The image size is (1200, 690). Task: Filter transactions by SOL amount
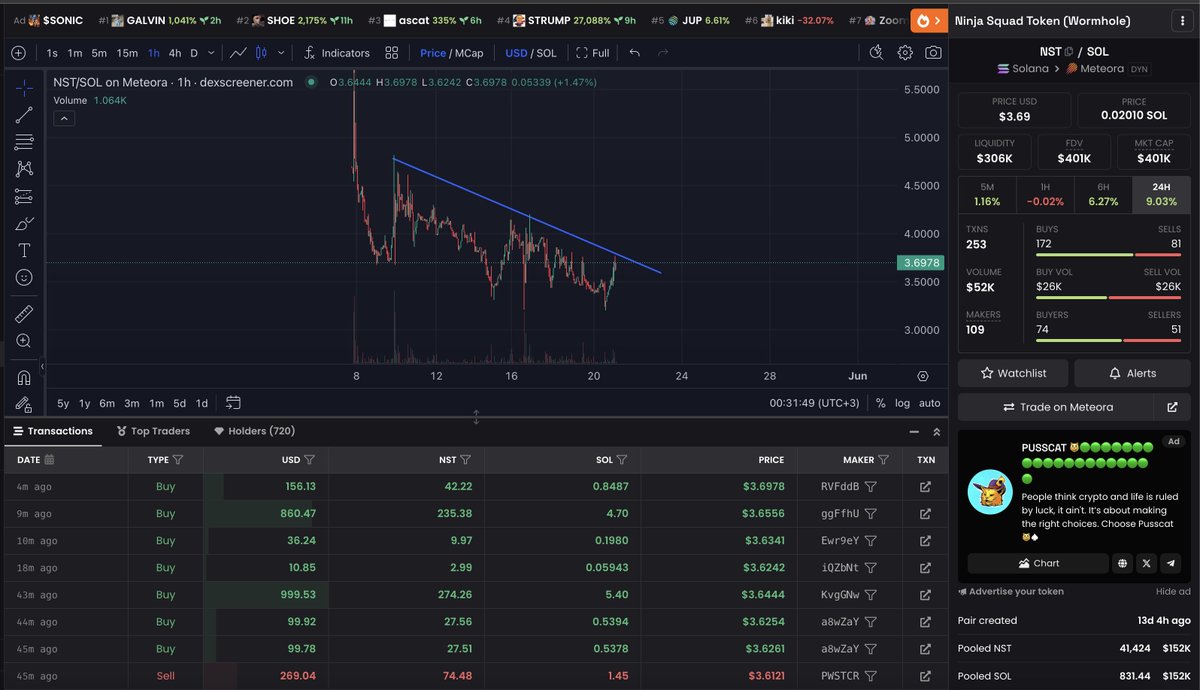pos(622,460)
